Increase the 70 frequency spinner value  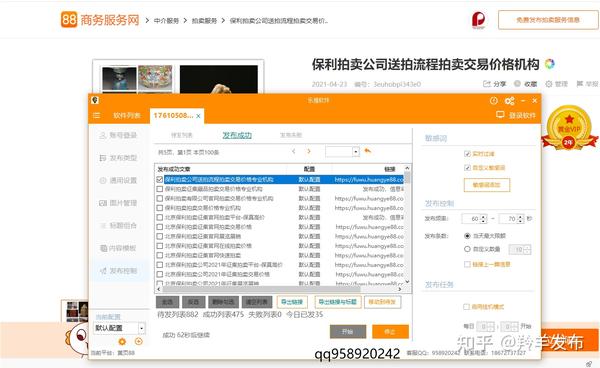click(x=520, y=217)
